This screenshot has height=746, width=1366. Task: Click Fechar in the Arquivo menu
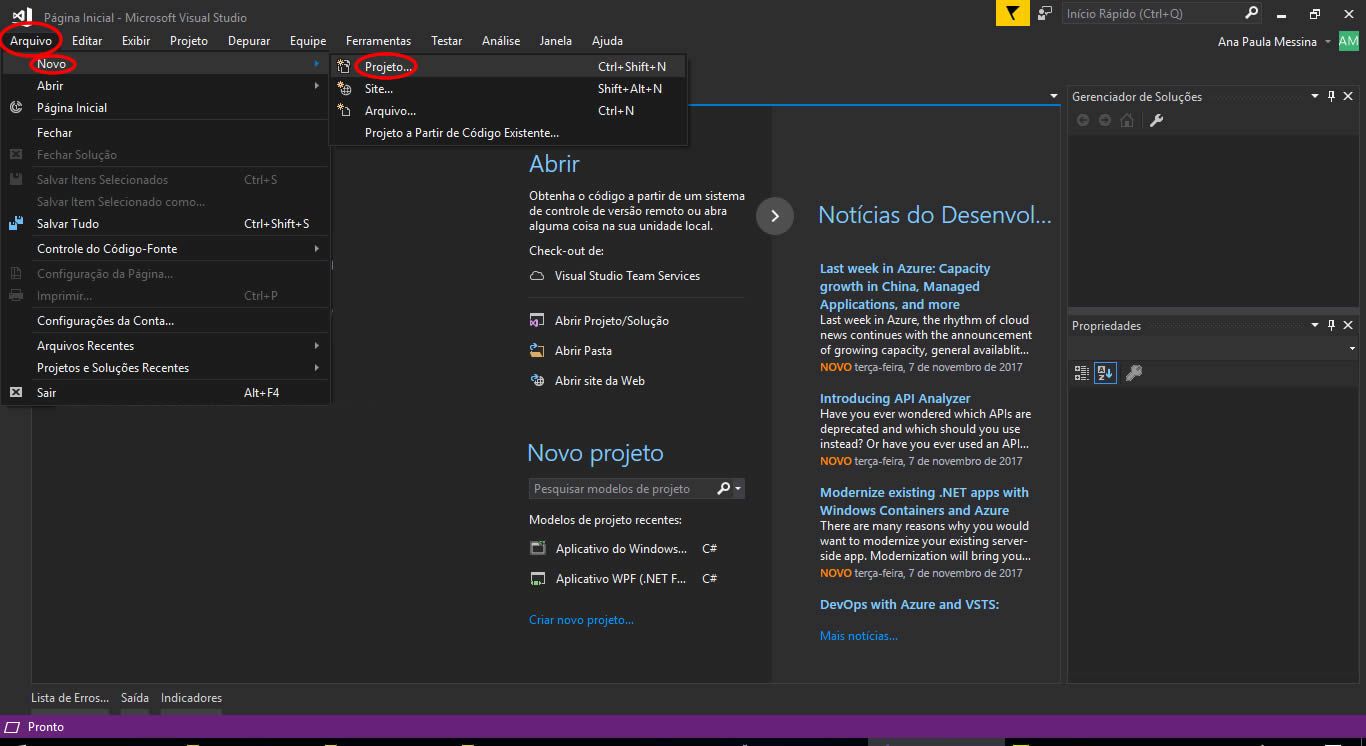[x=166, y=133]
